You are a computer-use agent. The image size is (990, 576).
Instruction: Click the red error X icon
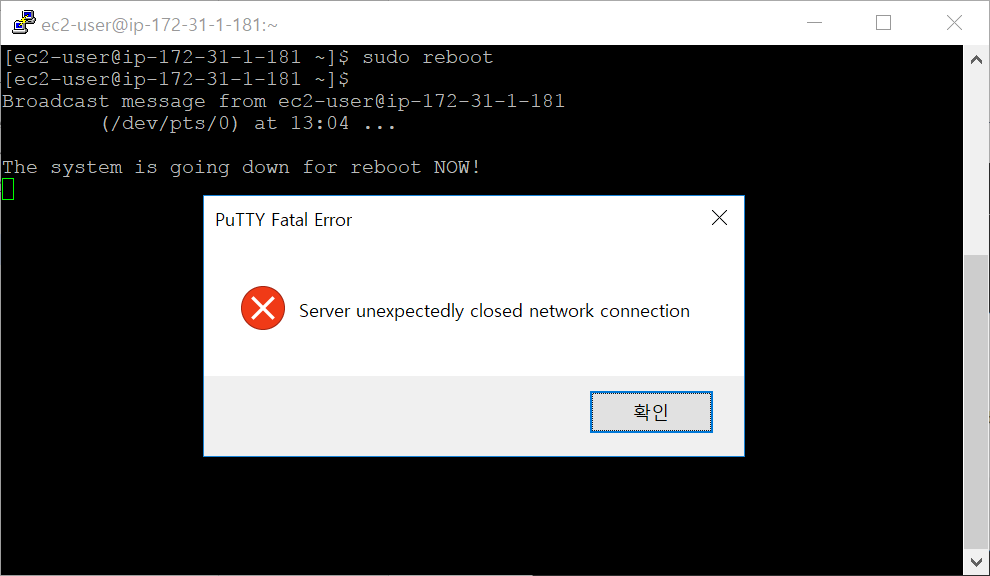pos(263,308)
